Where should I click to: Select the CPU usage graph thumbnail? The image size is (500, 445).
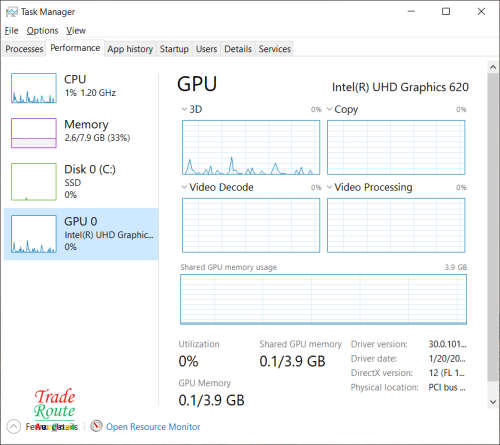pyautogui.click(x=34, y=88)
